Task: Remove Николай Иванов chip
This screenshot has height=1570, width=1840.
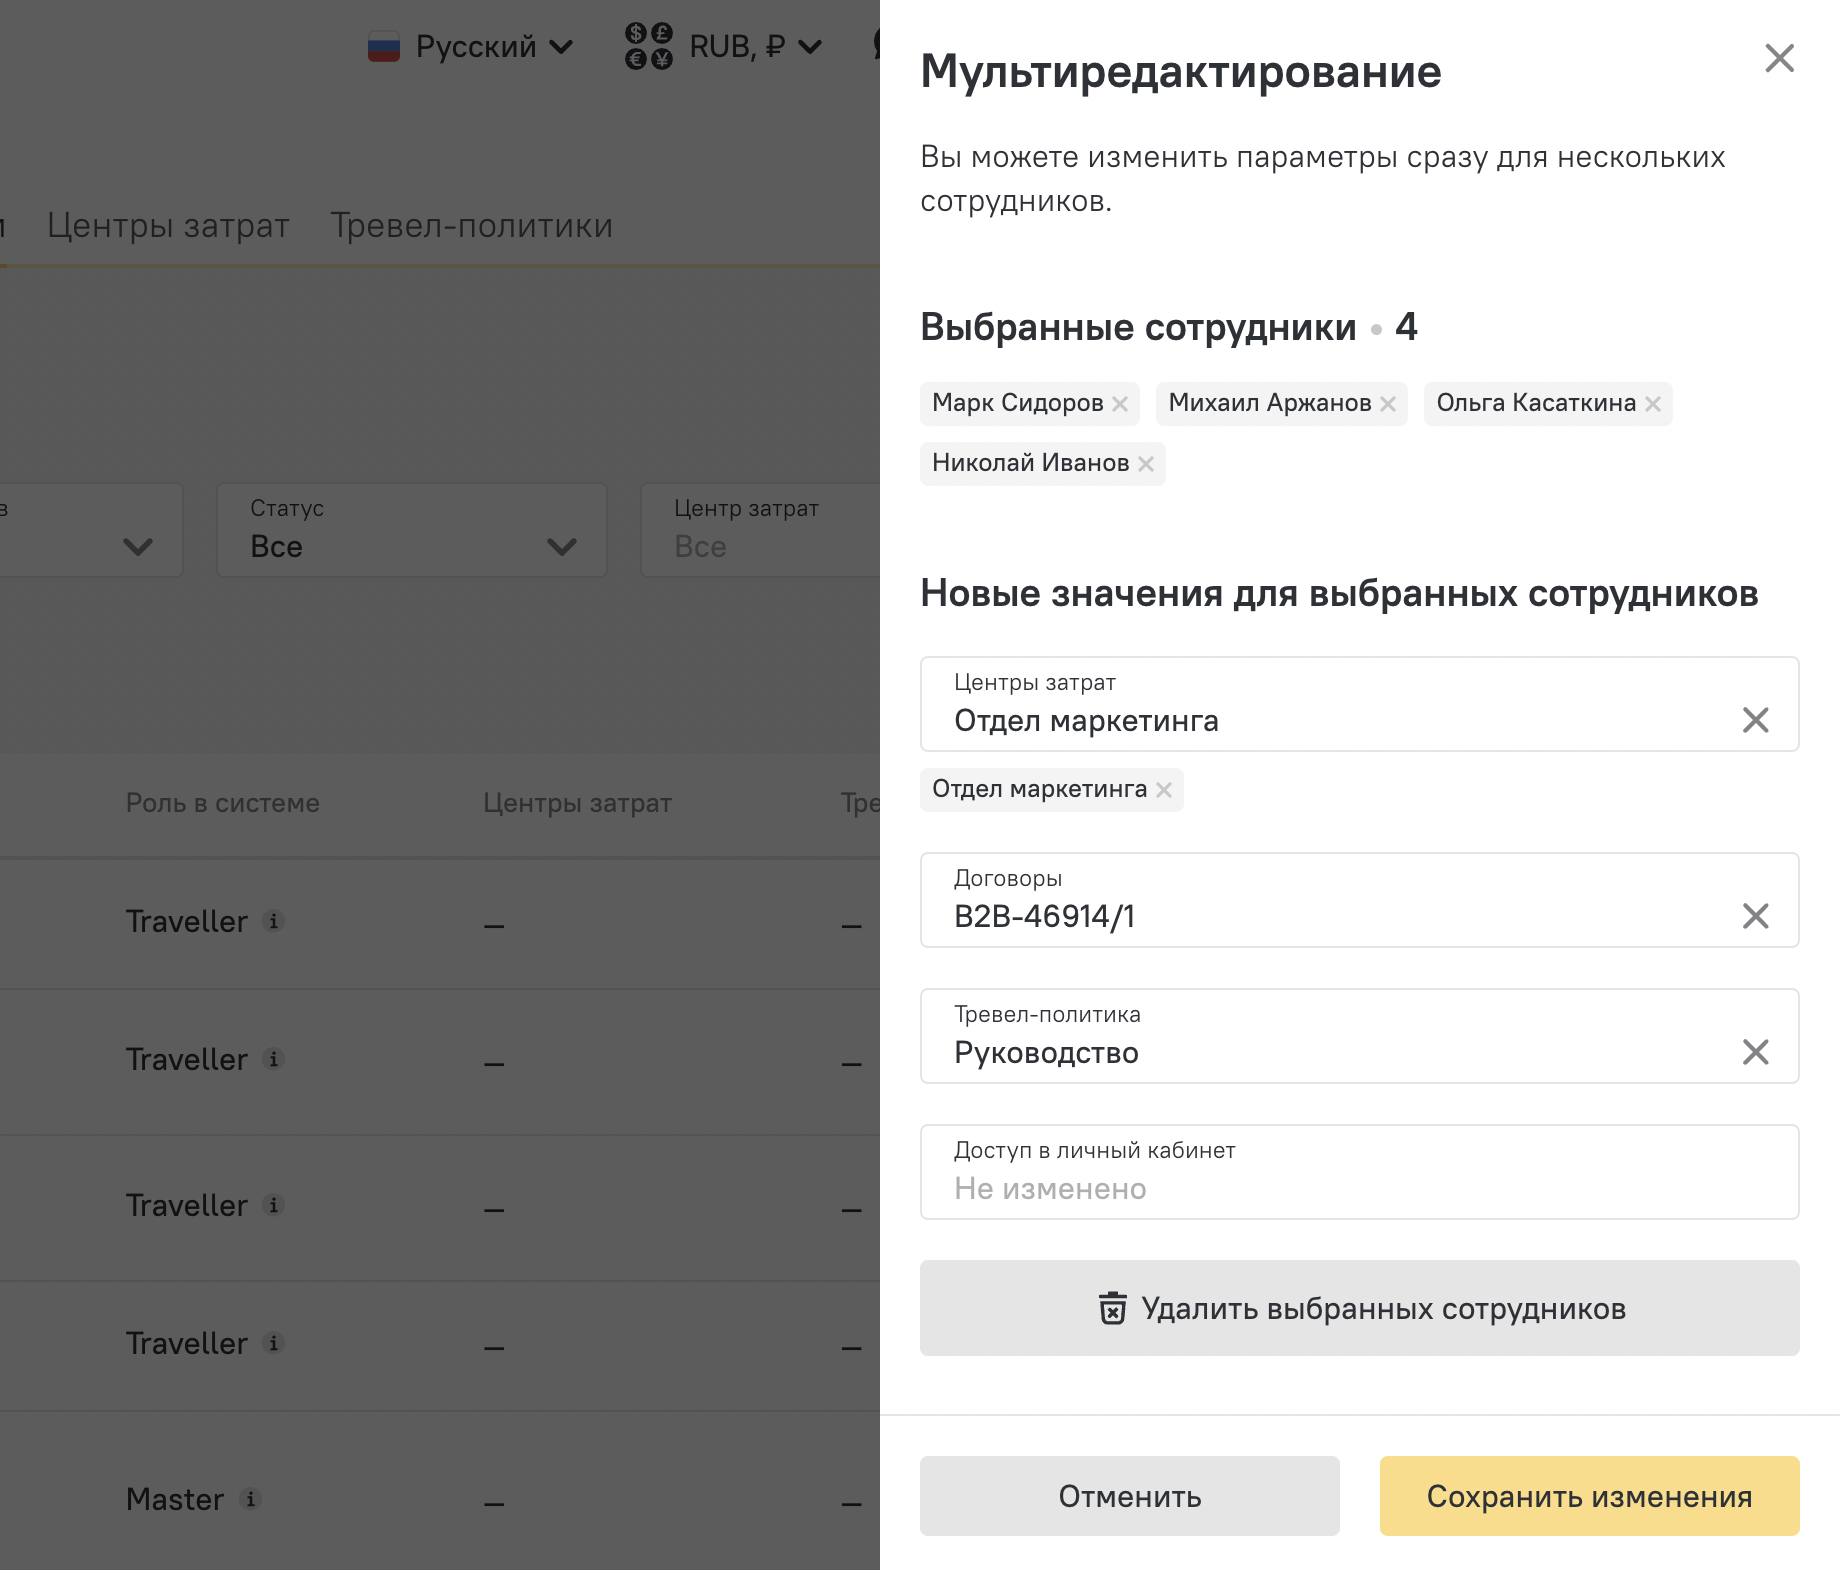Action: (x=1146, y=464)
